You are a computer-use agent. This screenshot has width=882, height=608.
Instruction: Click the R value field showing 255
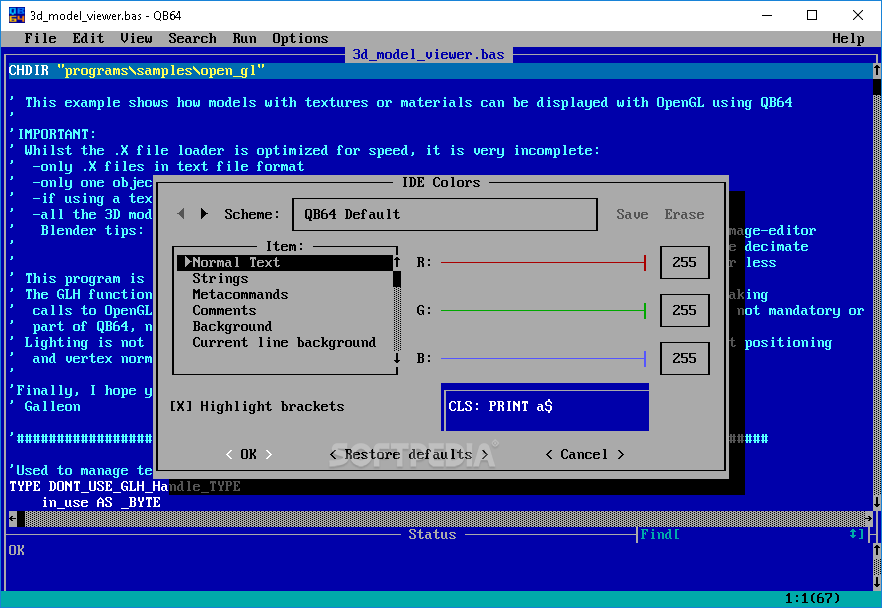click(684, 262)
